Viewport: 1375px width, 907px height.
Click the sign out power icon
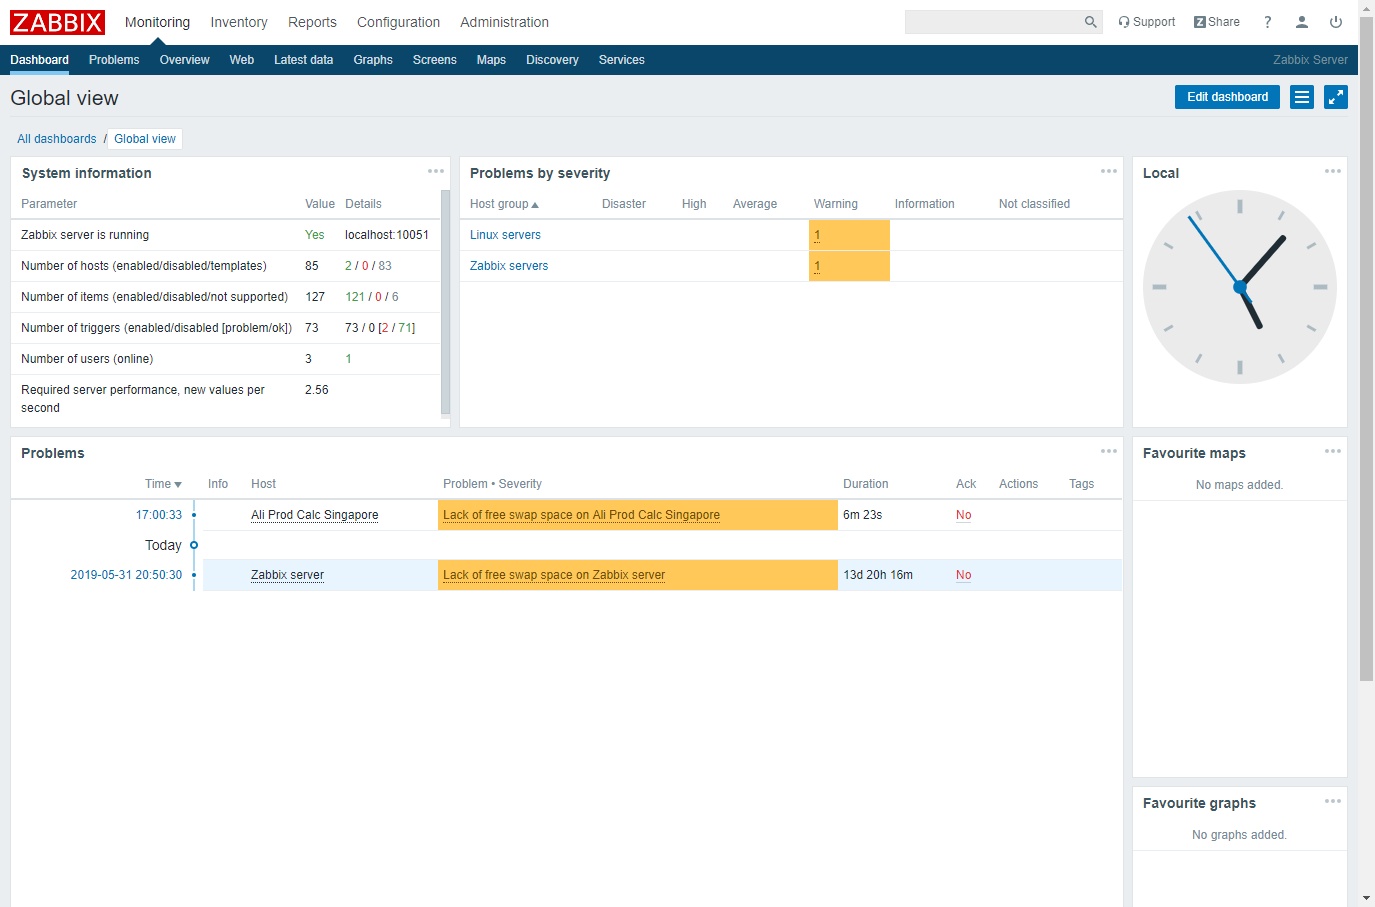pos(1336,22)
